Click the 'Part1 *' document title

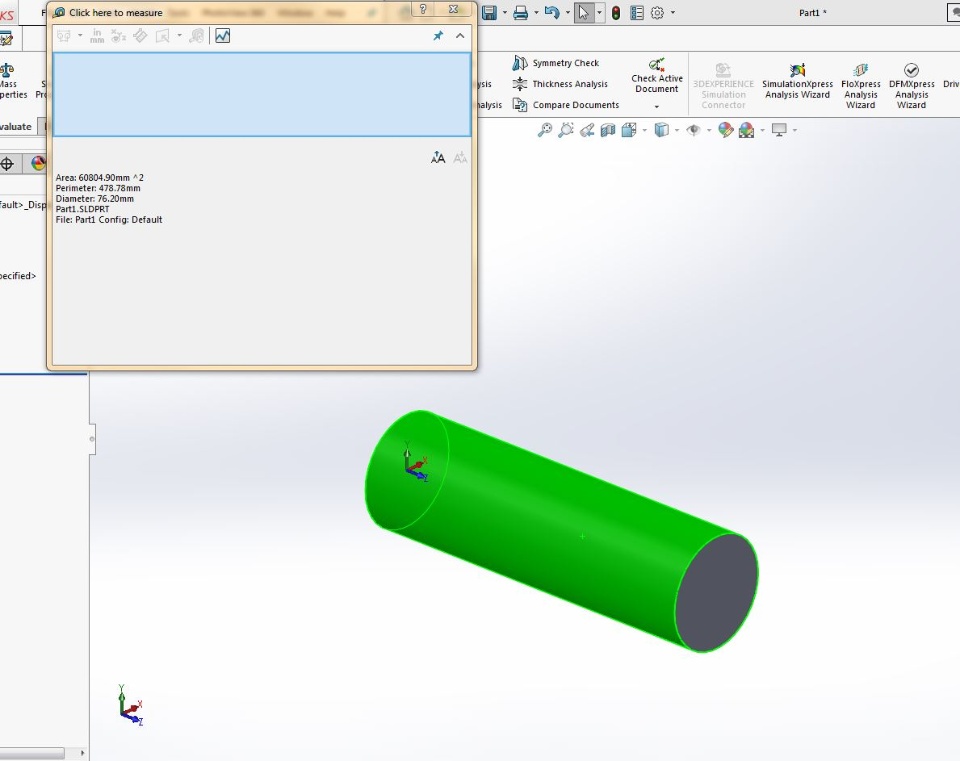pyautogui.click(x=812, y=13)
